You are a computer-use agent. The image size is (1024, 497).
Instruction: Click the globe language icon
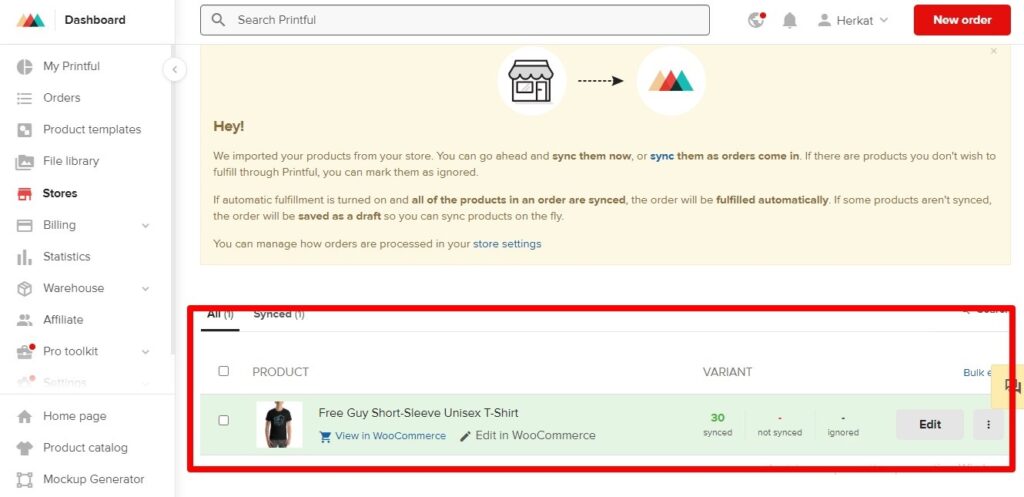756,20
